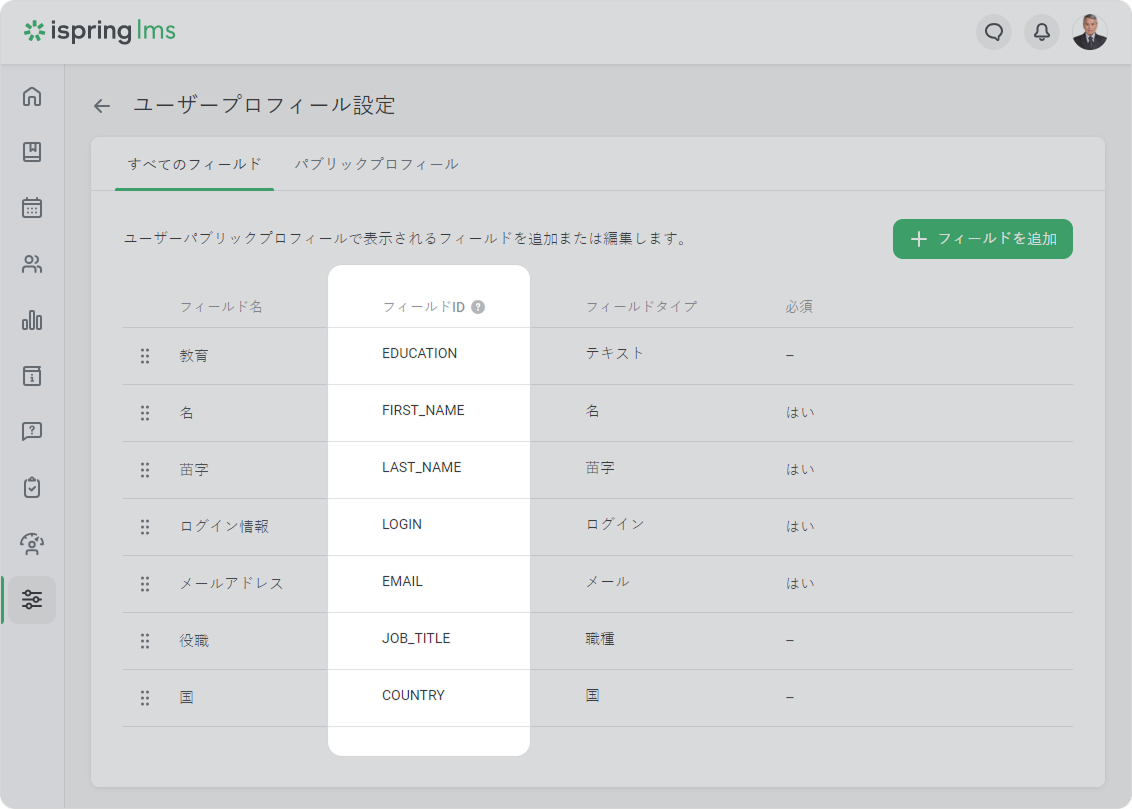This screenshot has height=809, width=1132.
Task: Open the user avatar profile menu
Action: 1089,32
